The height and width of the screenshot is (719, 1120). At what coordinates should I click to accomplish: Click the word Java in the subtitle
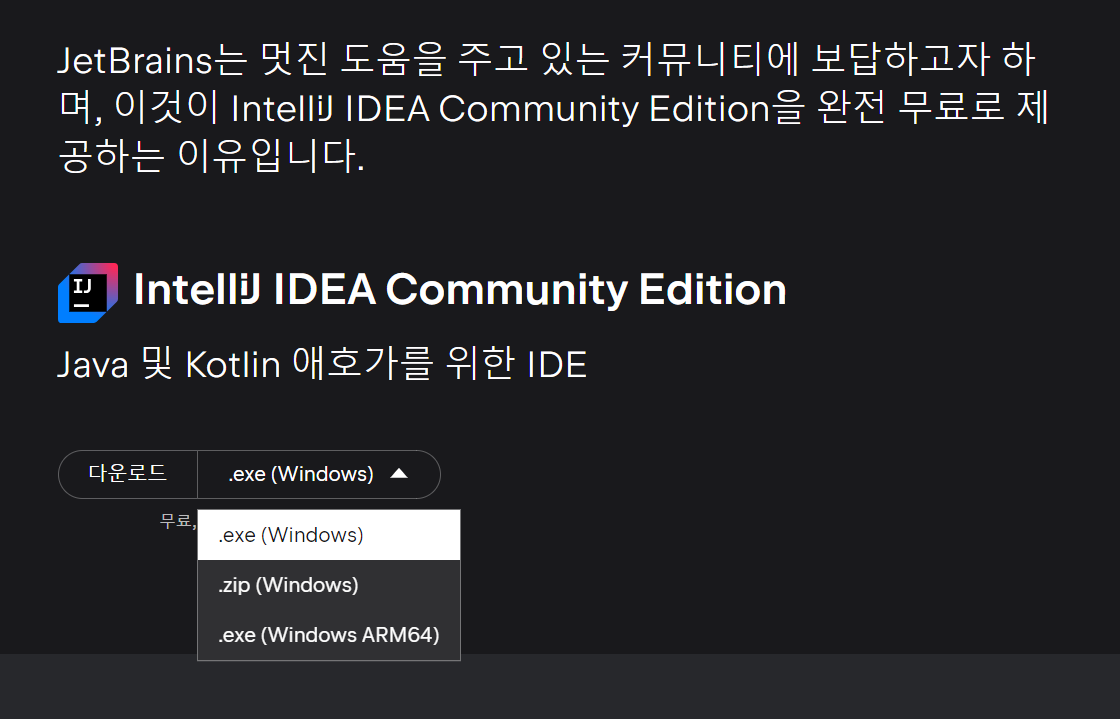(x=93, y=365)
